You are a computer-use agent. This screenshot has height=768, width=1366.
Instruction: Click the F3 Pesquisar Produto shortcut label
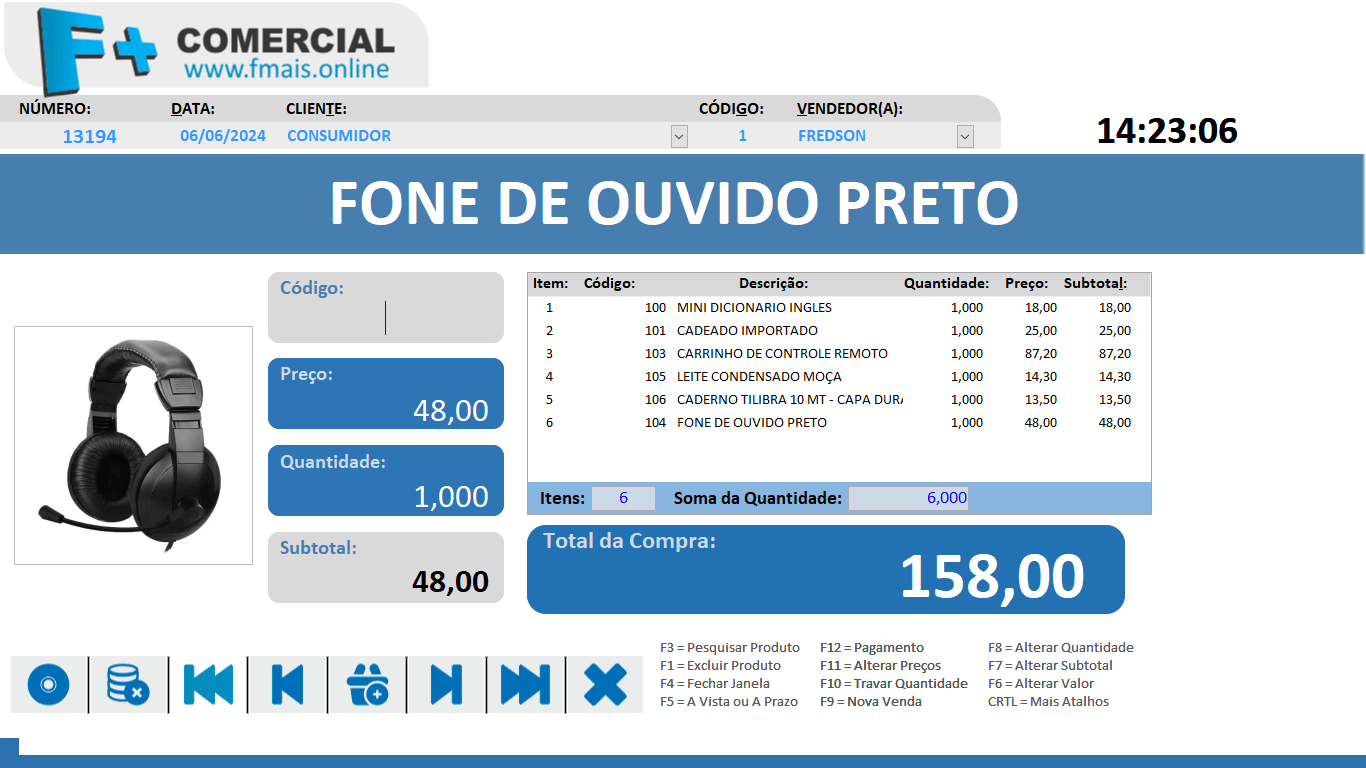732,647
